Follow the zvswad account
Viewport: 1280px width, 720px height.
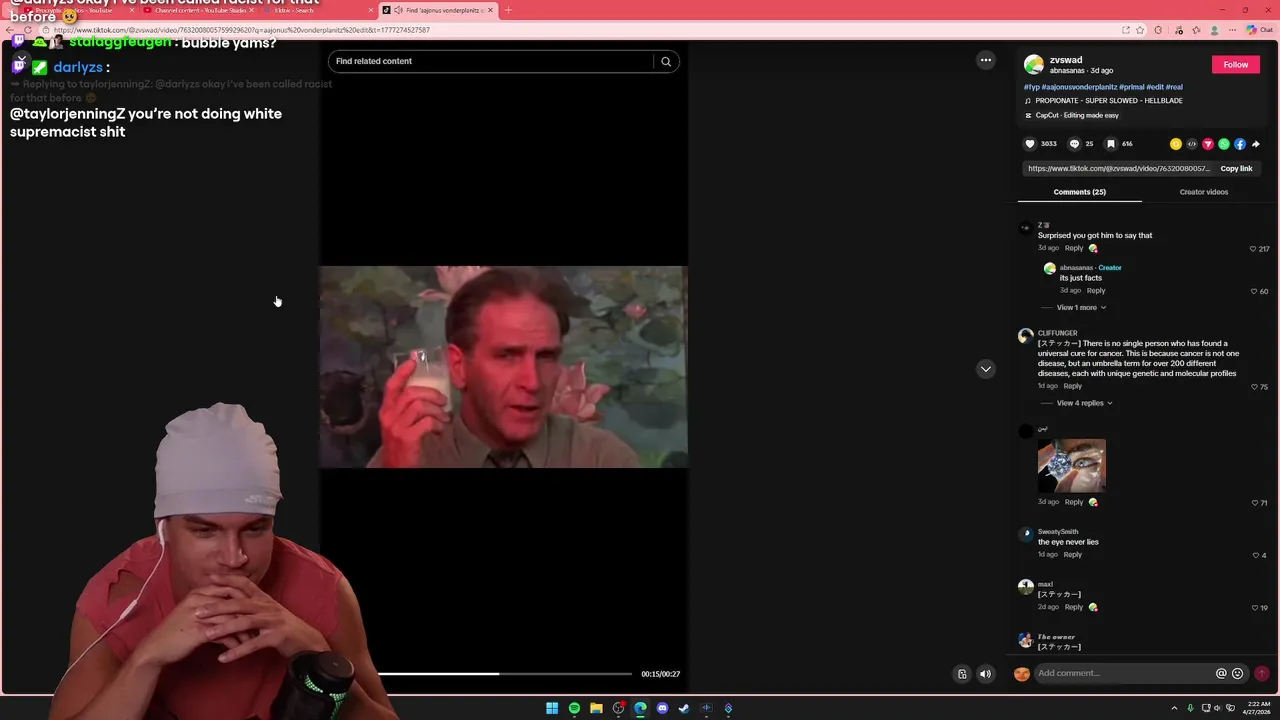(x=1236, y=65)
